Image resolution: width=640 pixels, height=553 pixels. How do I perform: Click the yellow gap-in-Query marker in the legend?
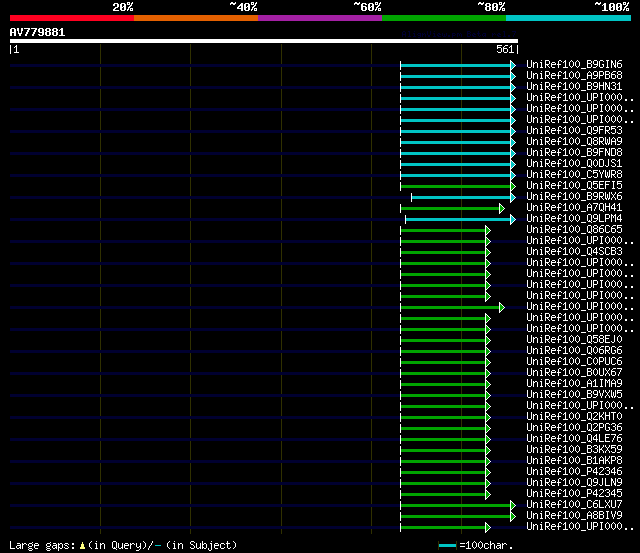pyautogui.click(x=82, y=546)
